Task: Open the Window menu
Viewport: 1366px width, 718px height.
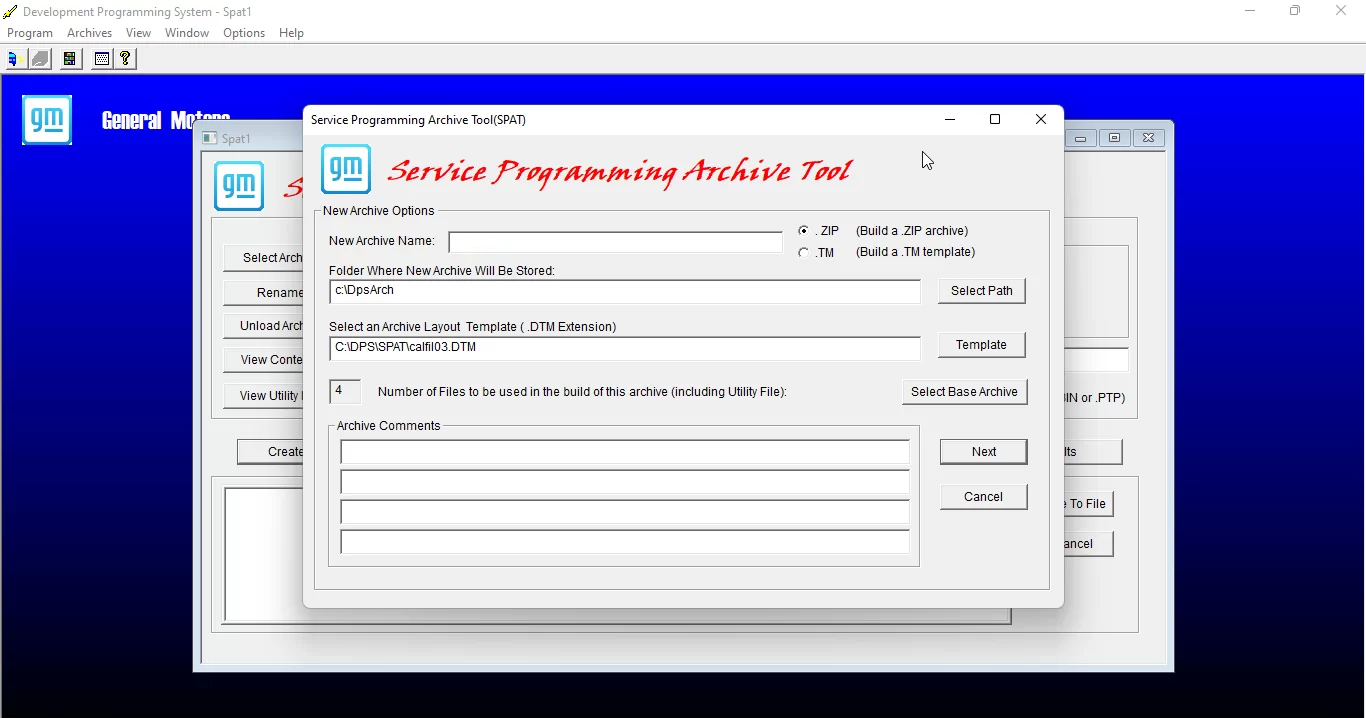Action: 186,32
